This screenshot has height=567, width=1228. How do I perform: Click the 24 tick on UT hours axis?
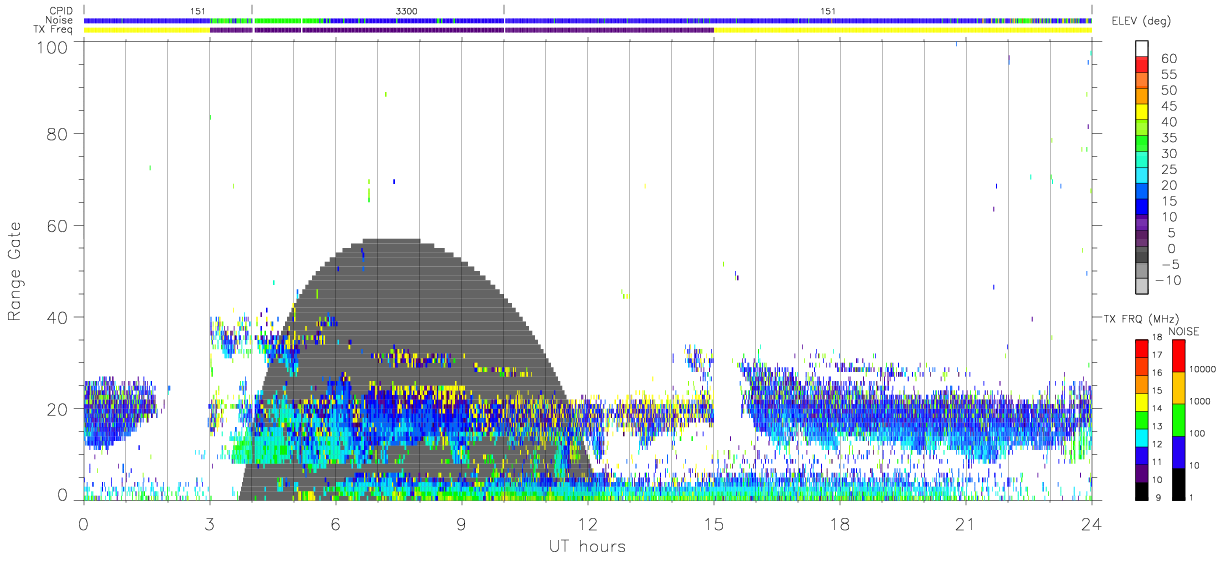(1092, 524)
